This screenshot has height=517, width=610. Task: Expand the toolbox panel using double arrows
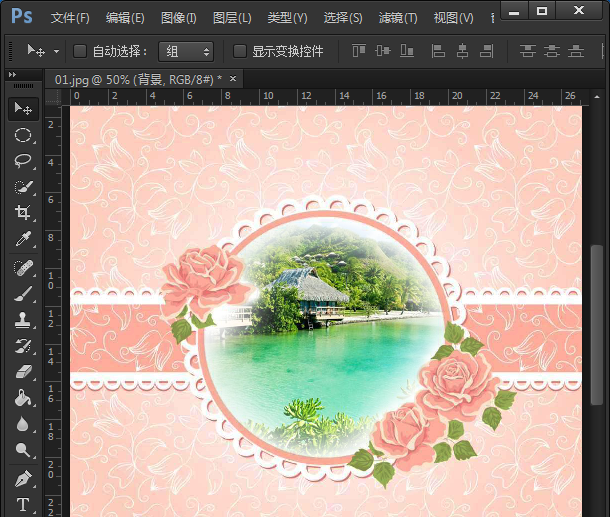(x=11, y=75)
